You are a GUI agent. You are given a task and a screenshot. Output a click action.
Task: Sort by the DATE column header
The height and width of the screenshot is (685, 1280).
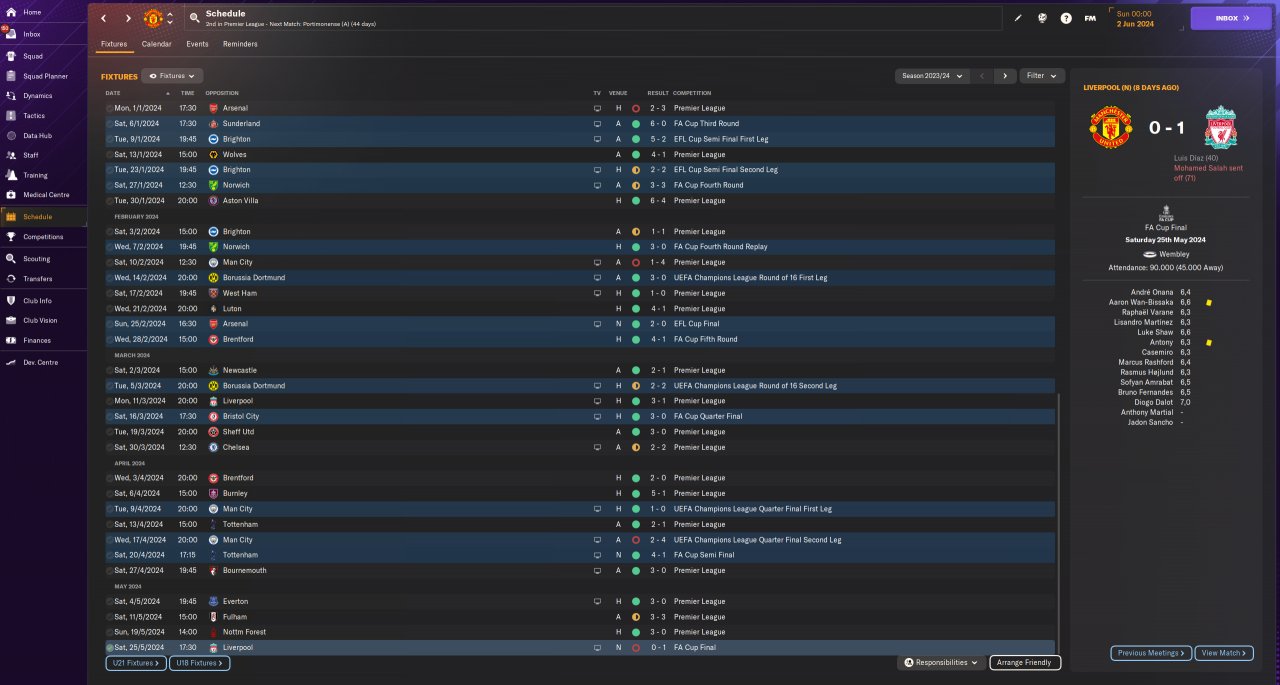pos(113,93)
